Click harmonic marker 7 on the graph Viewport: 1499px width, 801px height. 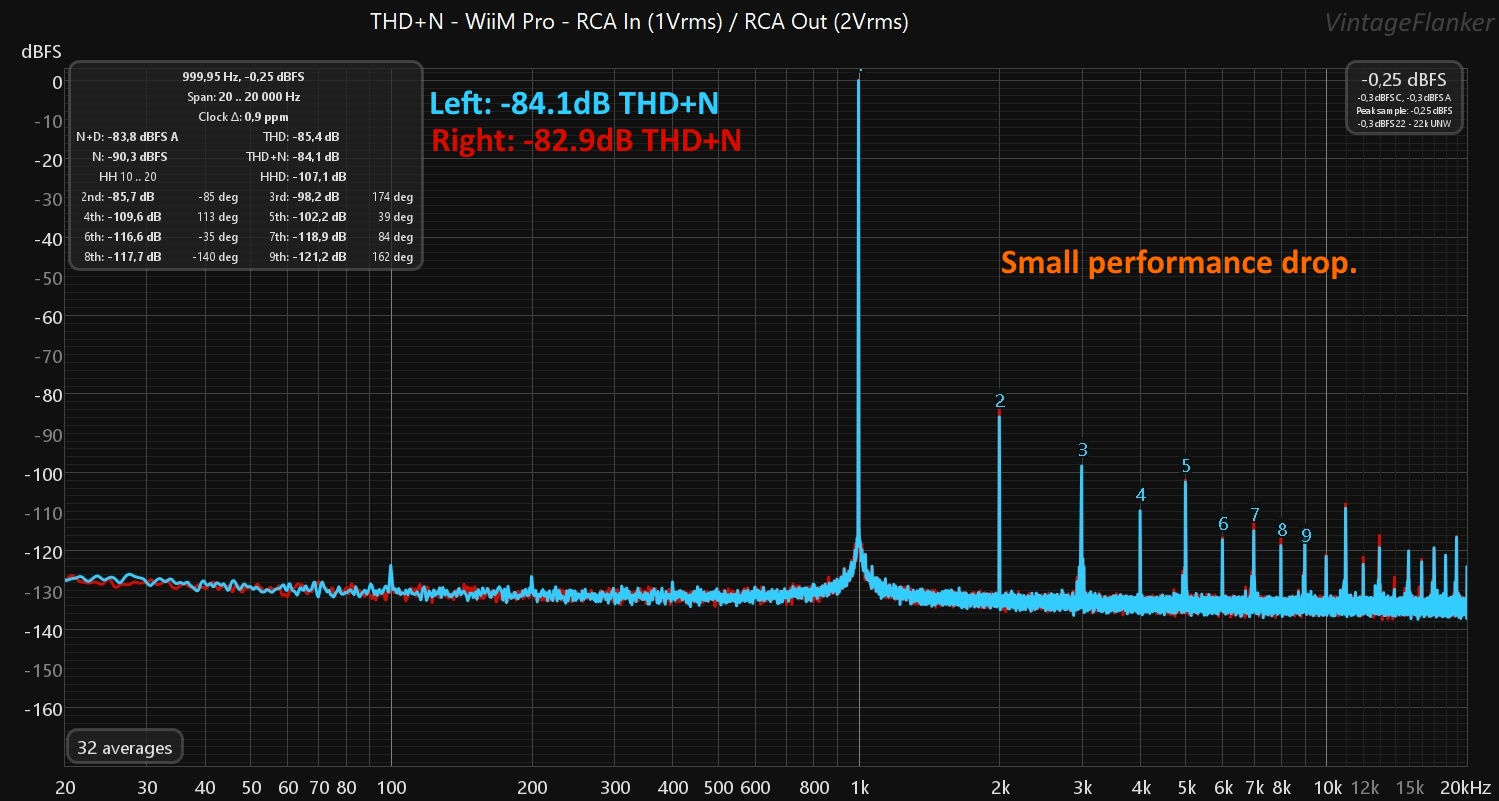click(x=1255, y=515)
